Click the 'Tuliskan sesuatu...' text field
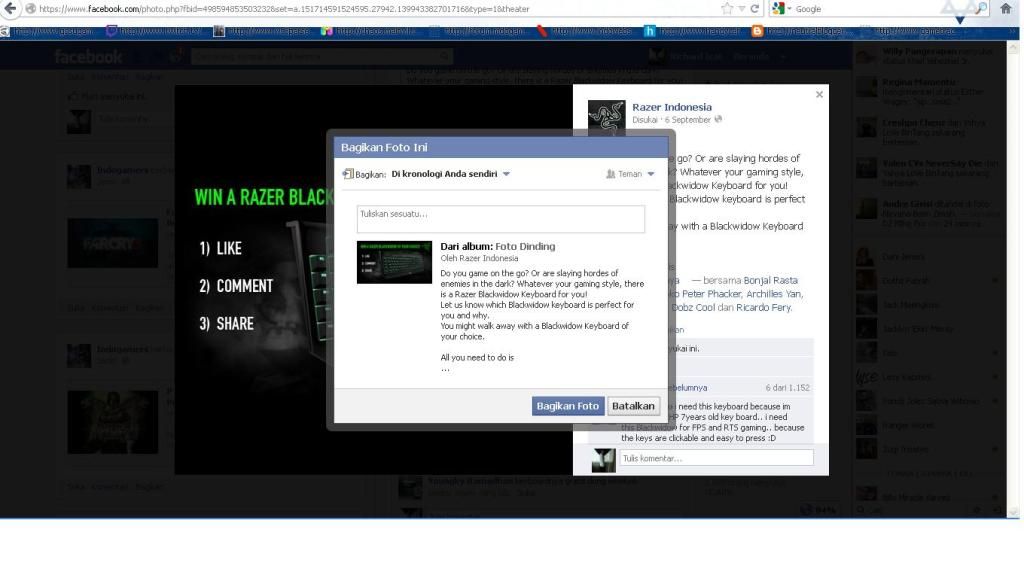This screenshot has width=1024, height=578. pos(501,219)
